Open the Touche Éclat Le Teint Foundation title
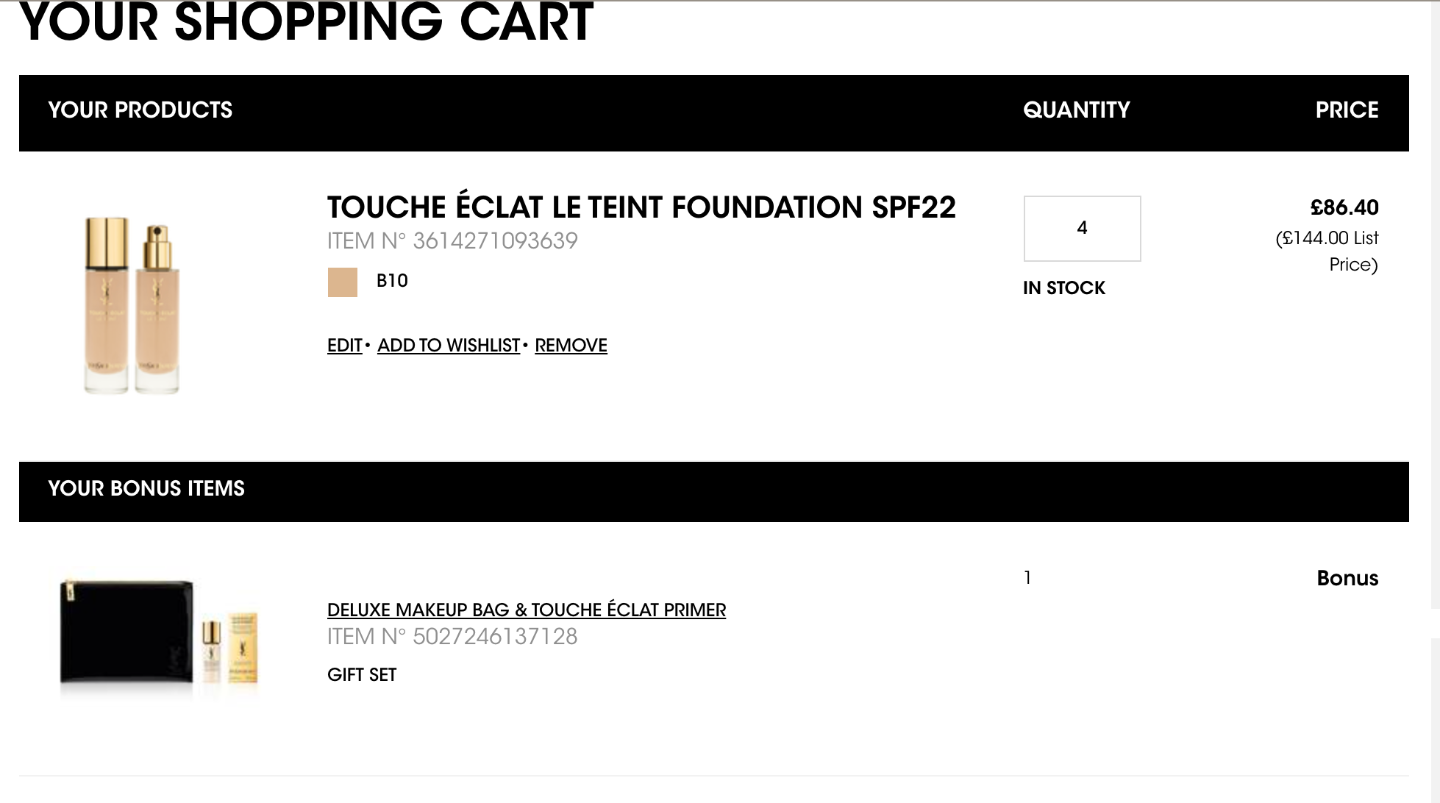Screen dimensions: 1440x803 [x=641, y=207]
